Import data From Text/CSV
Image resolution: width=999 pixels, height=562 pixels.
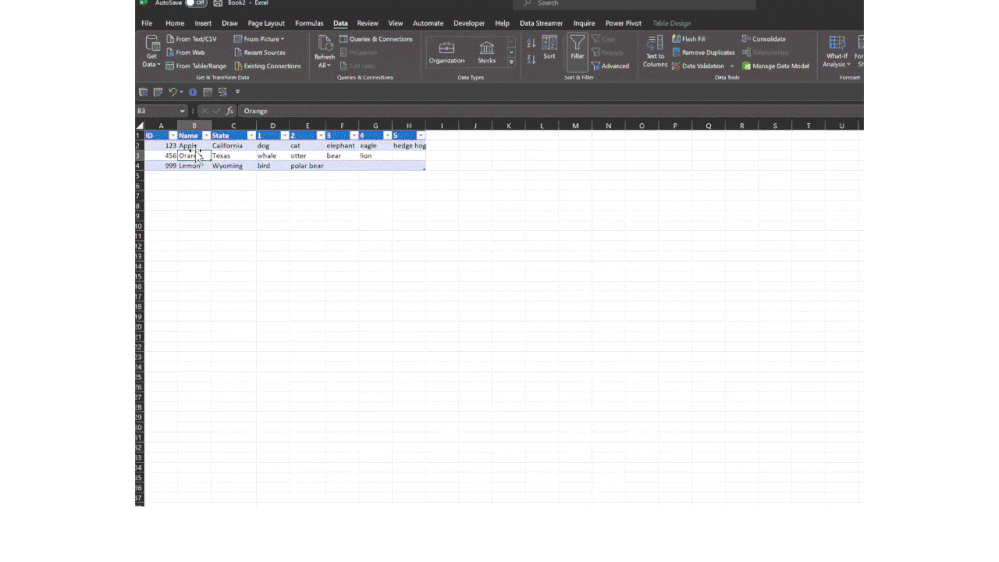click(x=191, y=39)
